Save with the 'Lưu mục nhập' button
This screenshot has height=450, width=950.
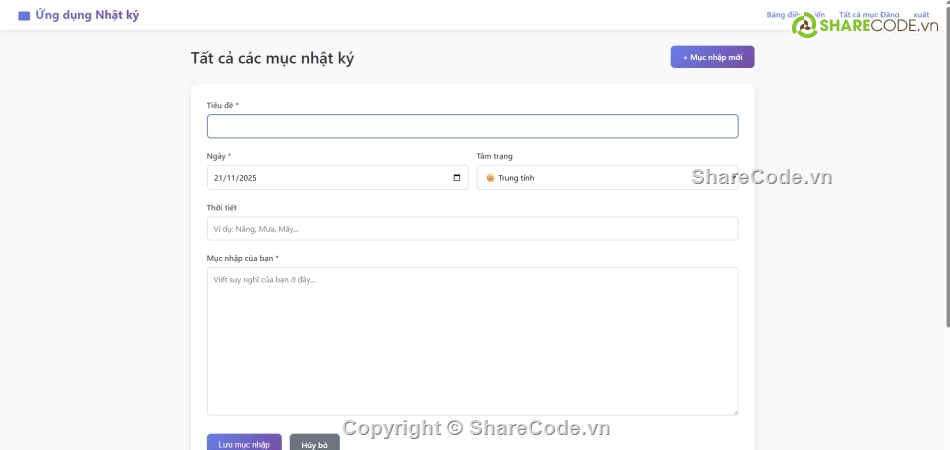pos(244,444)
